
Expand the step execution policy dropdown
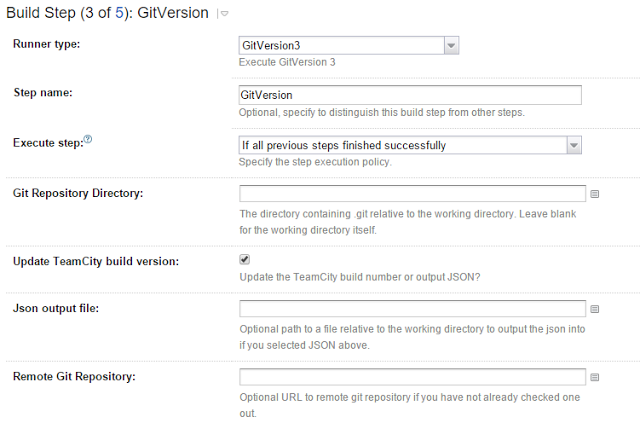pyautogui.click(x=410, y=145)
